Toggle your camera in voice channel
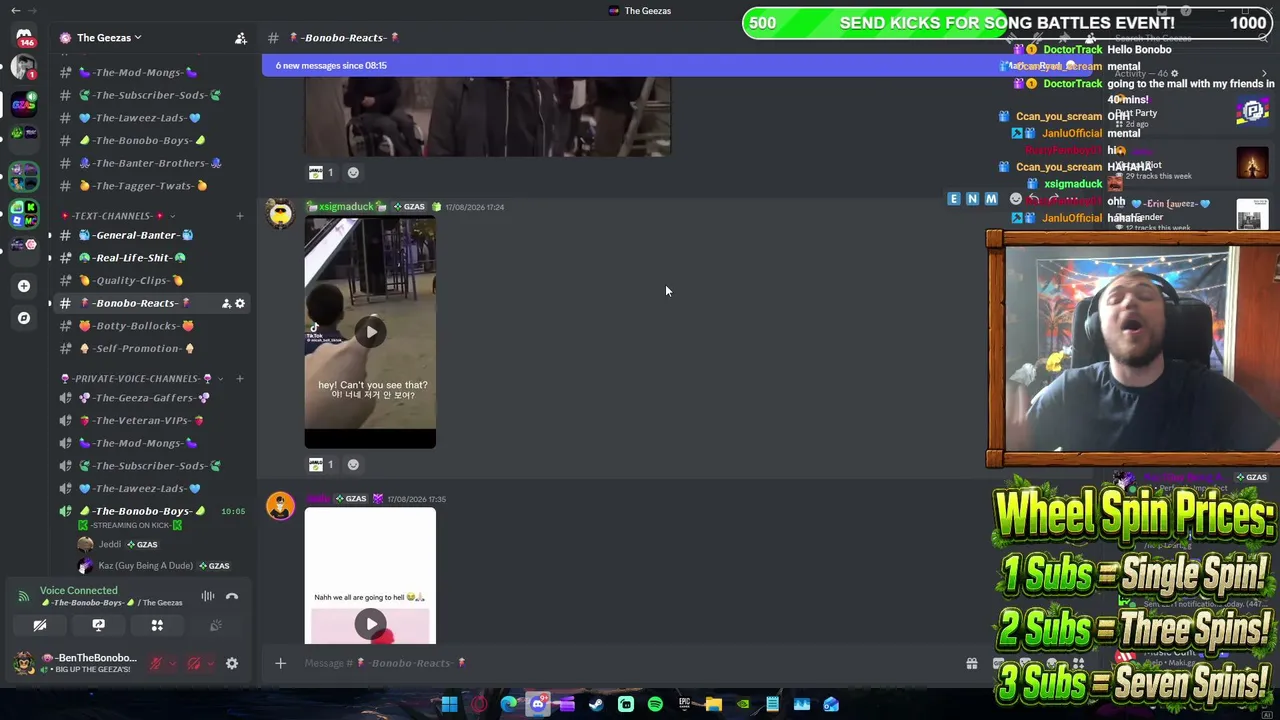This screenshot has width=1280, height=720. coord(40,625)
